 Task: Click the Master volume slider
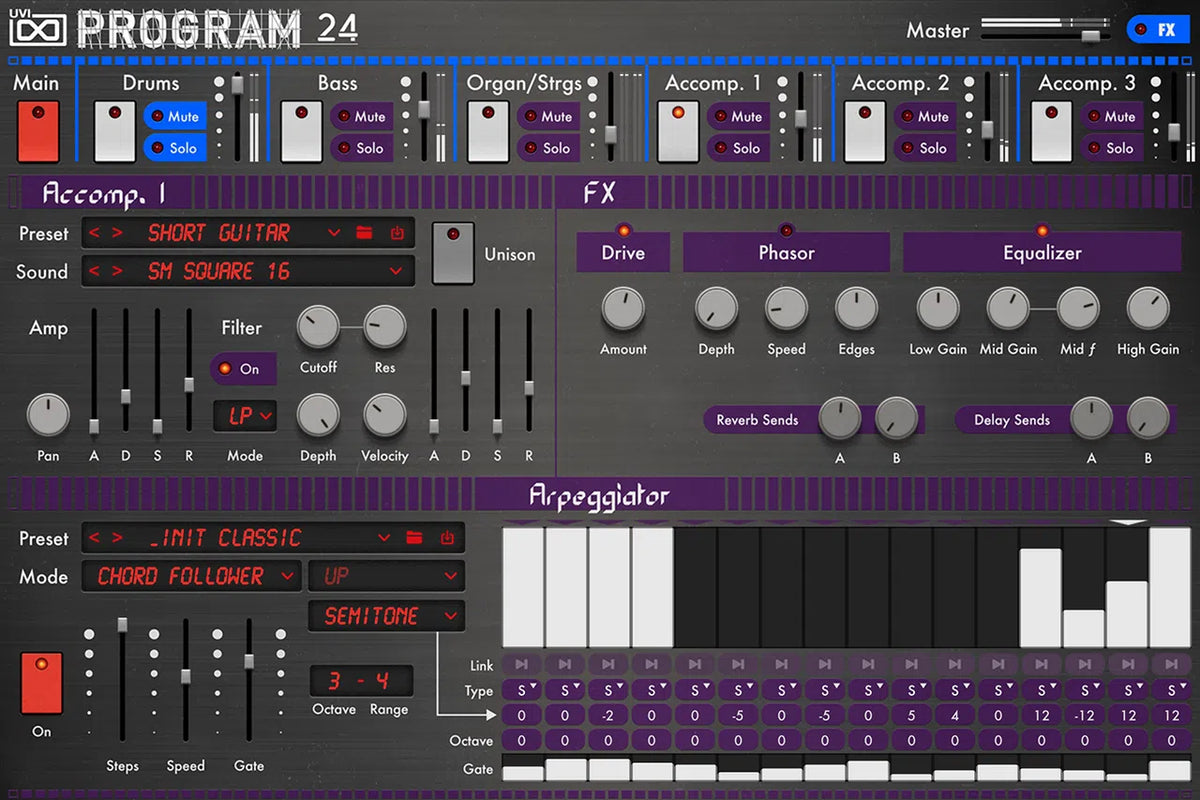tap(1090, 35)
